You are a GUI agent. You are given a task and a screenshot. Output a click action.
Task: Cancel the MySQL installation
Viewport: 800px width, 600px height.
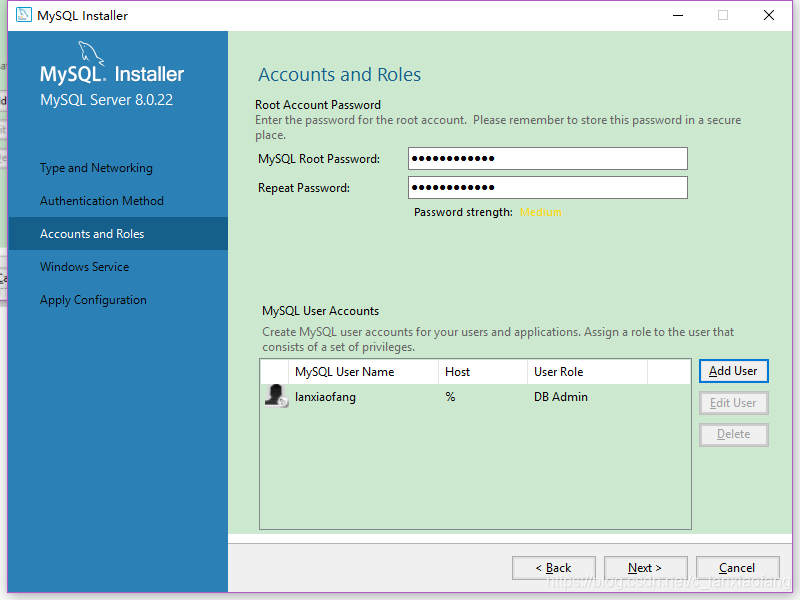(x=737, y=568)
